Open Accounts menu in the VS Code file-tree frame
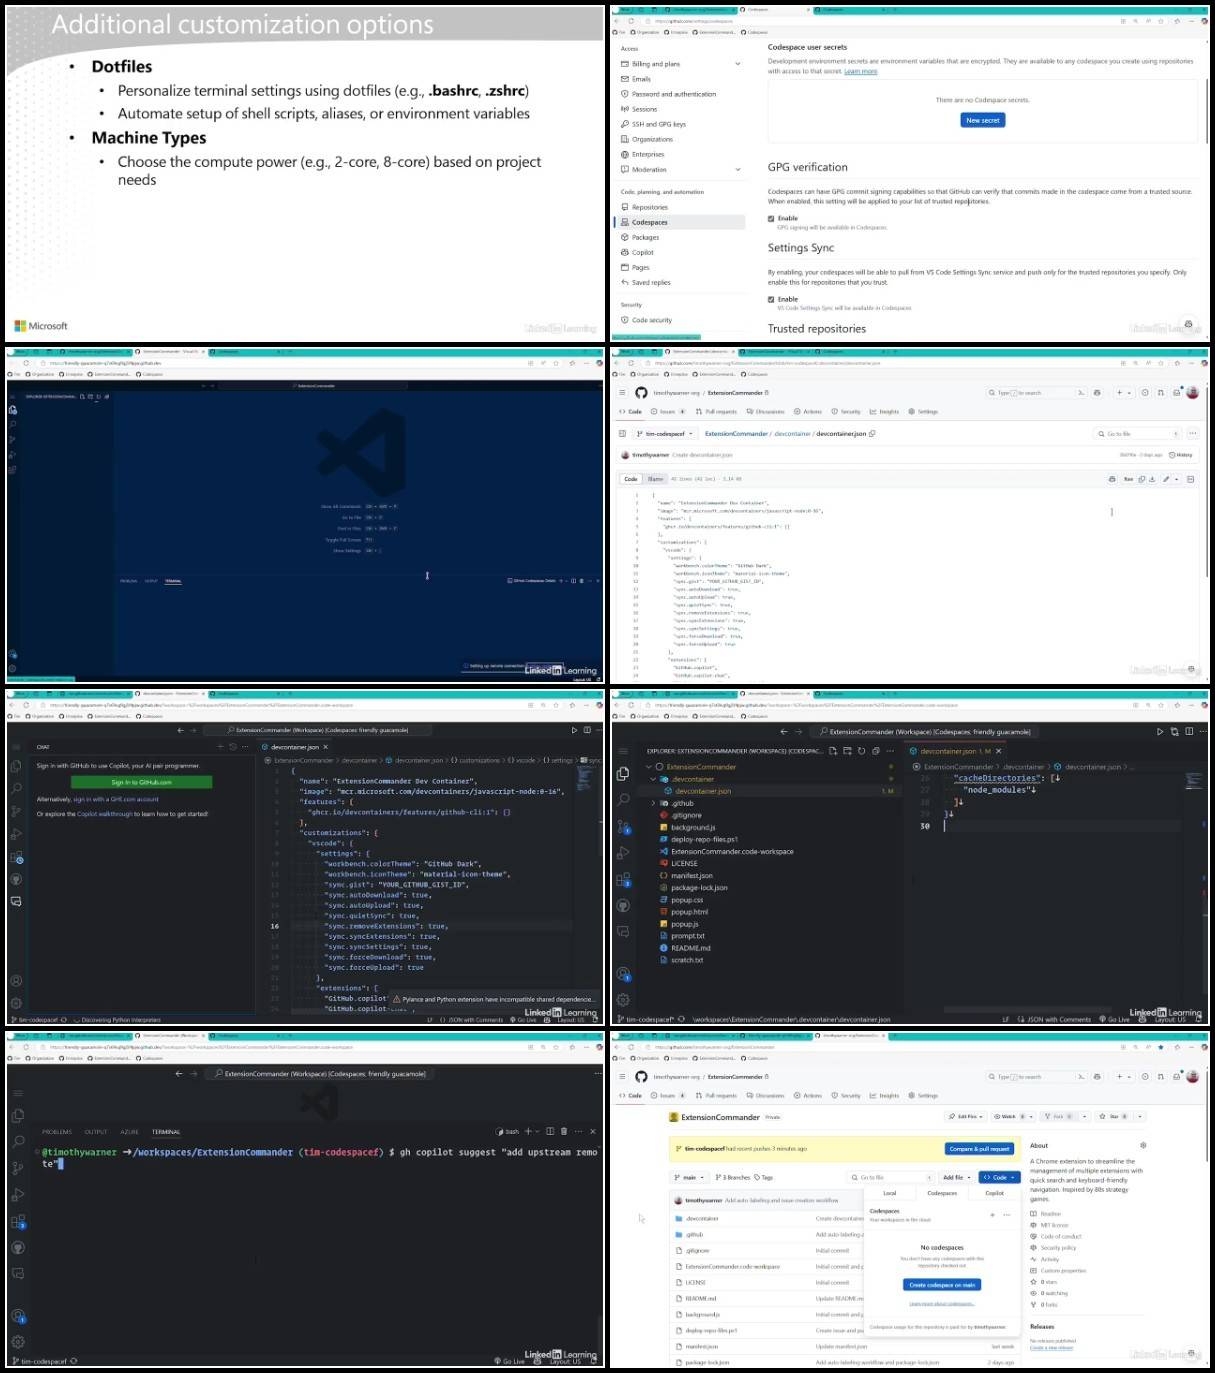Viewport: 1215px width, 1373px height. tap(623, 974)
